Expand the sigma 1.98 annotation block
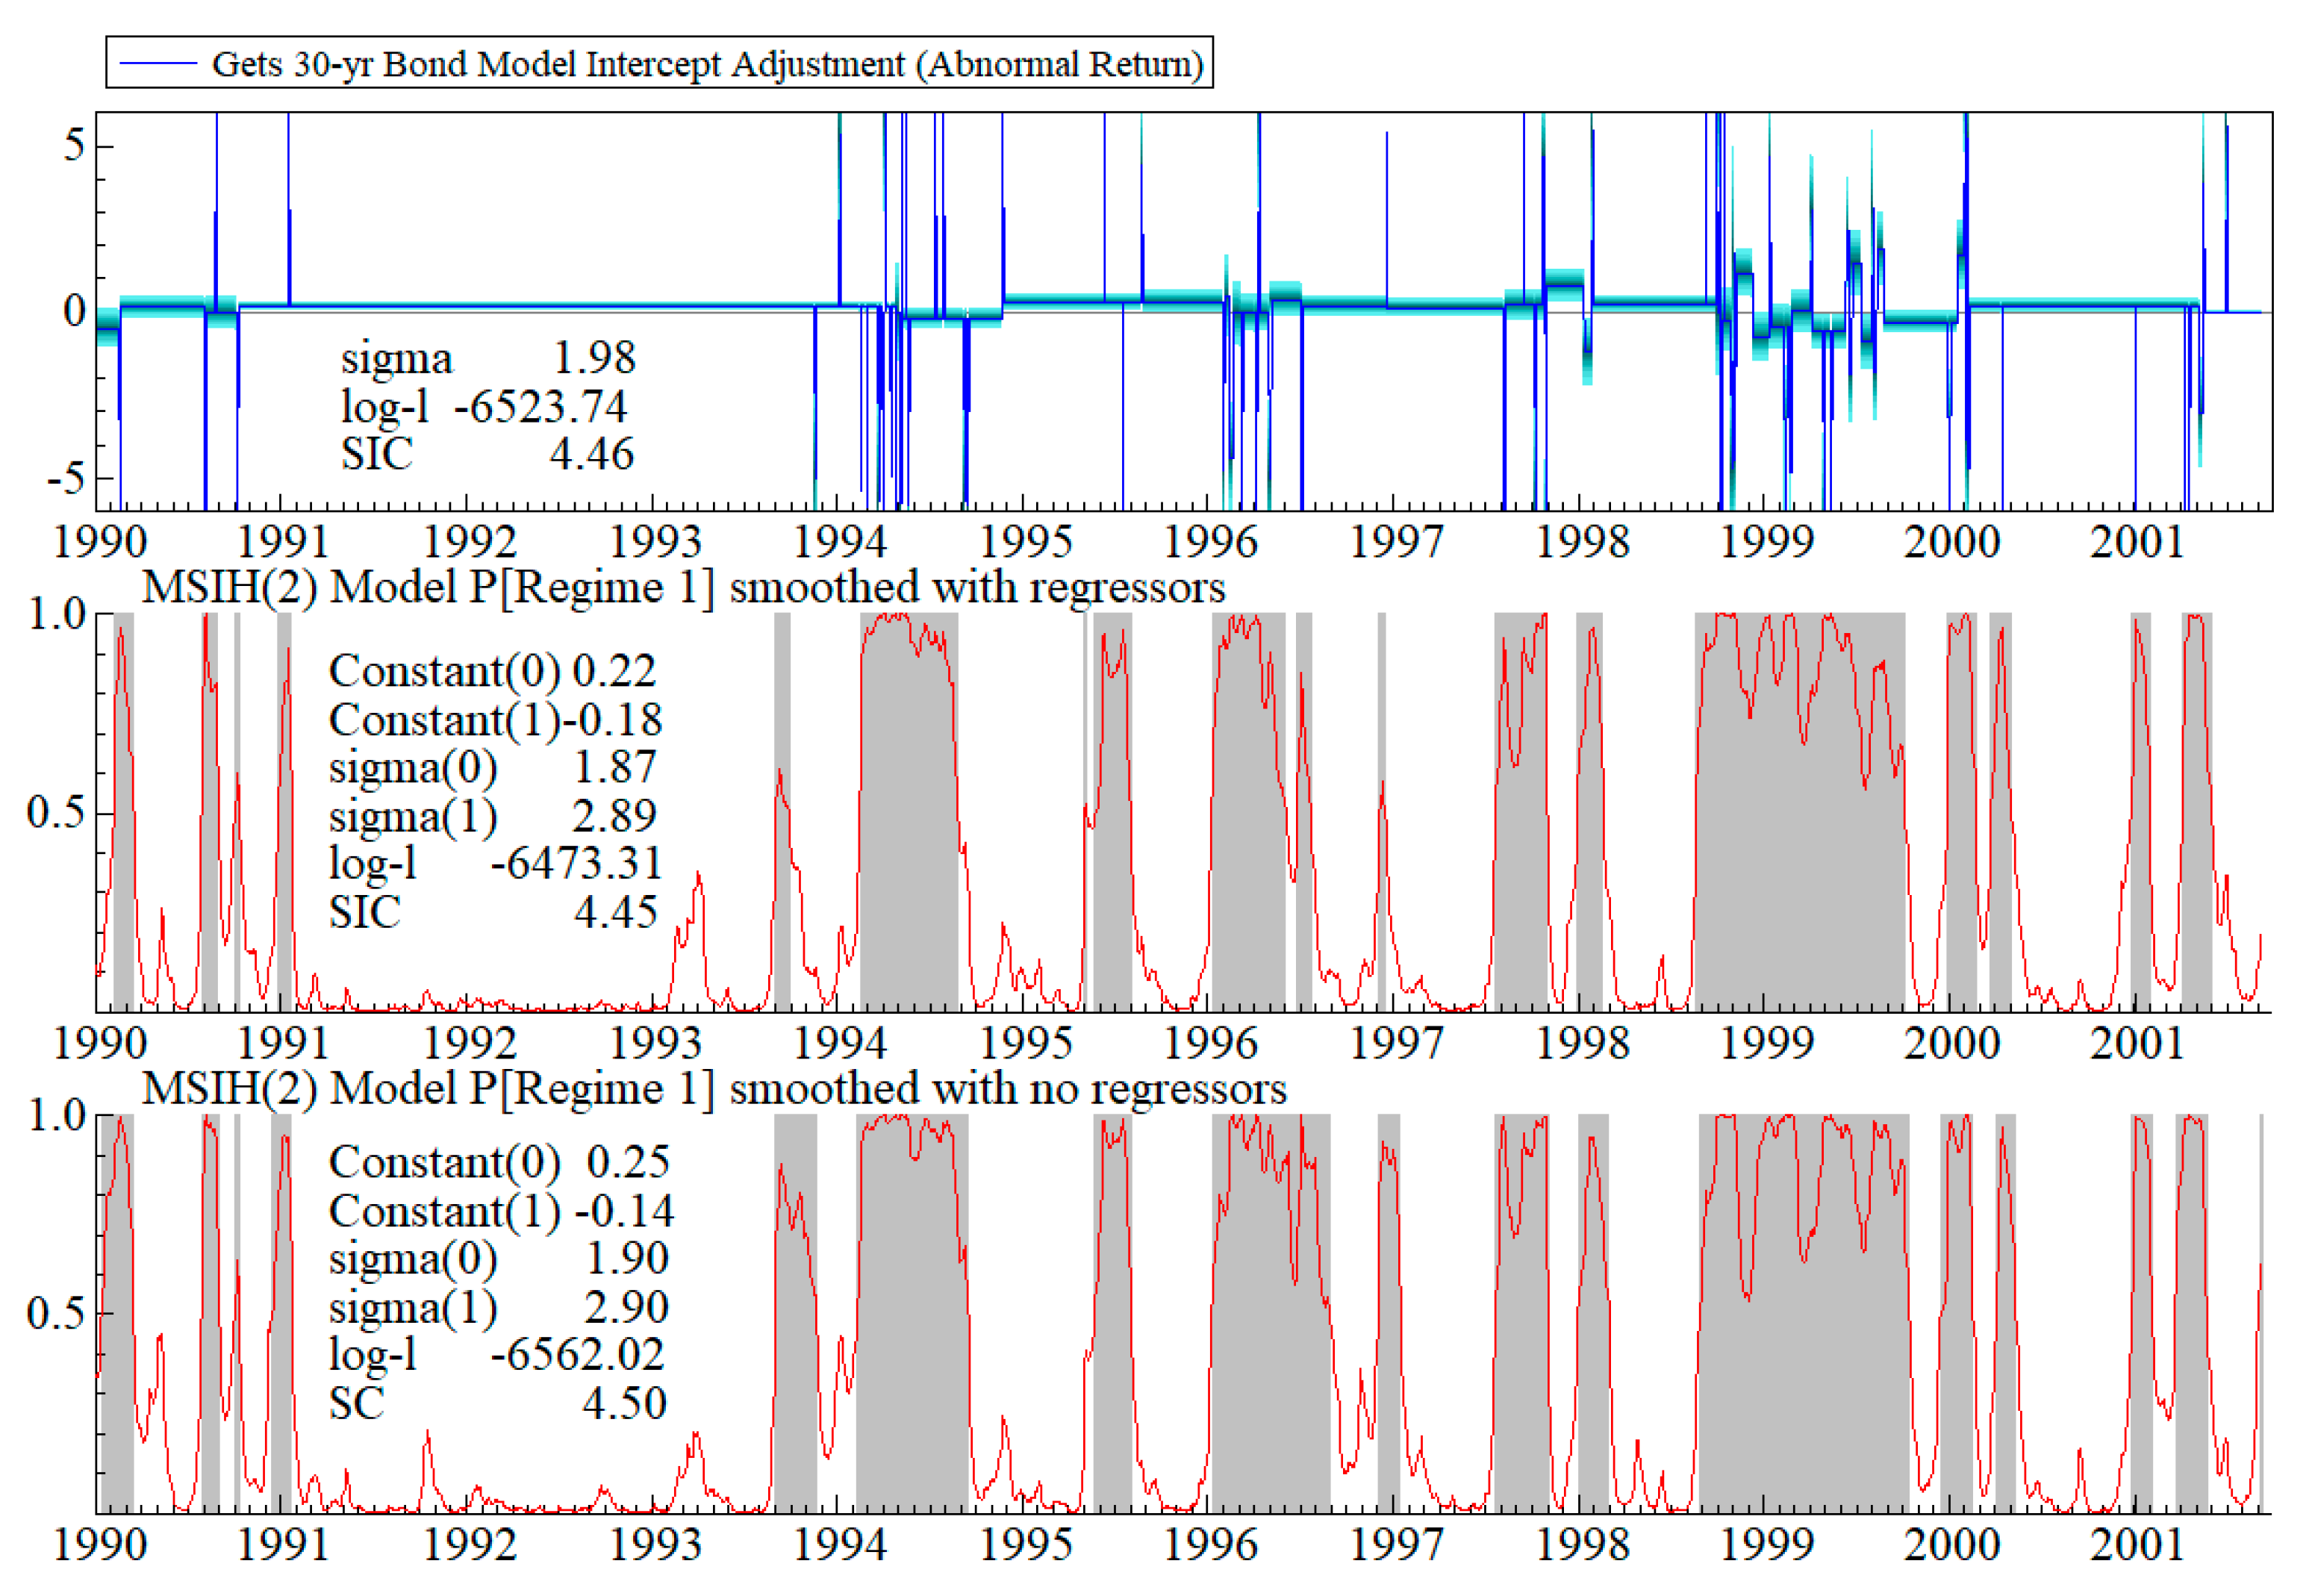 coord(480,357)
